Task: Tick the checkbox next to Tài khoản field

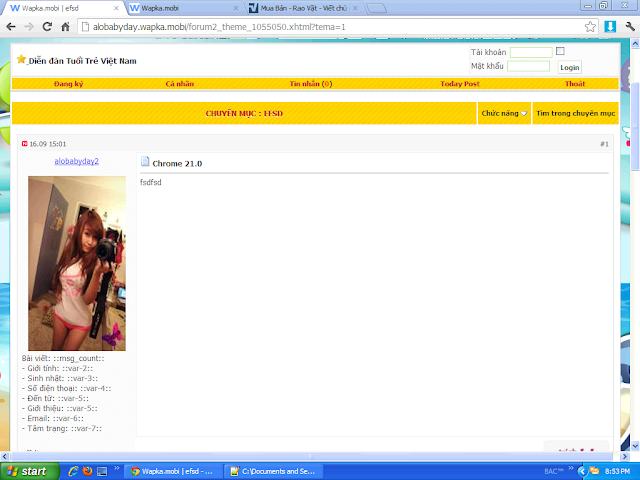Action: [560, 51]
